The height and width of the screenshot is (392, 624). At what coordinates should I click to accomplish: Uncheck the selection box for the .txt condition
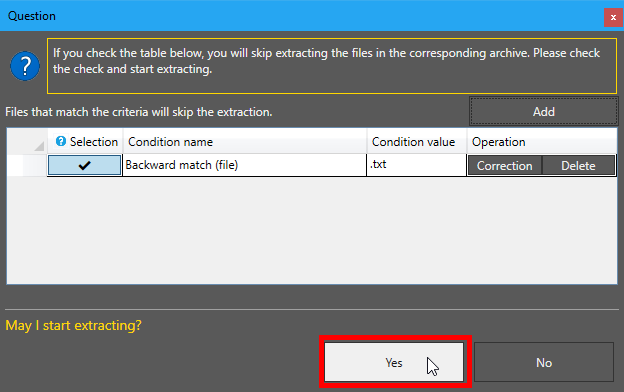tap(84, 165)
